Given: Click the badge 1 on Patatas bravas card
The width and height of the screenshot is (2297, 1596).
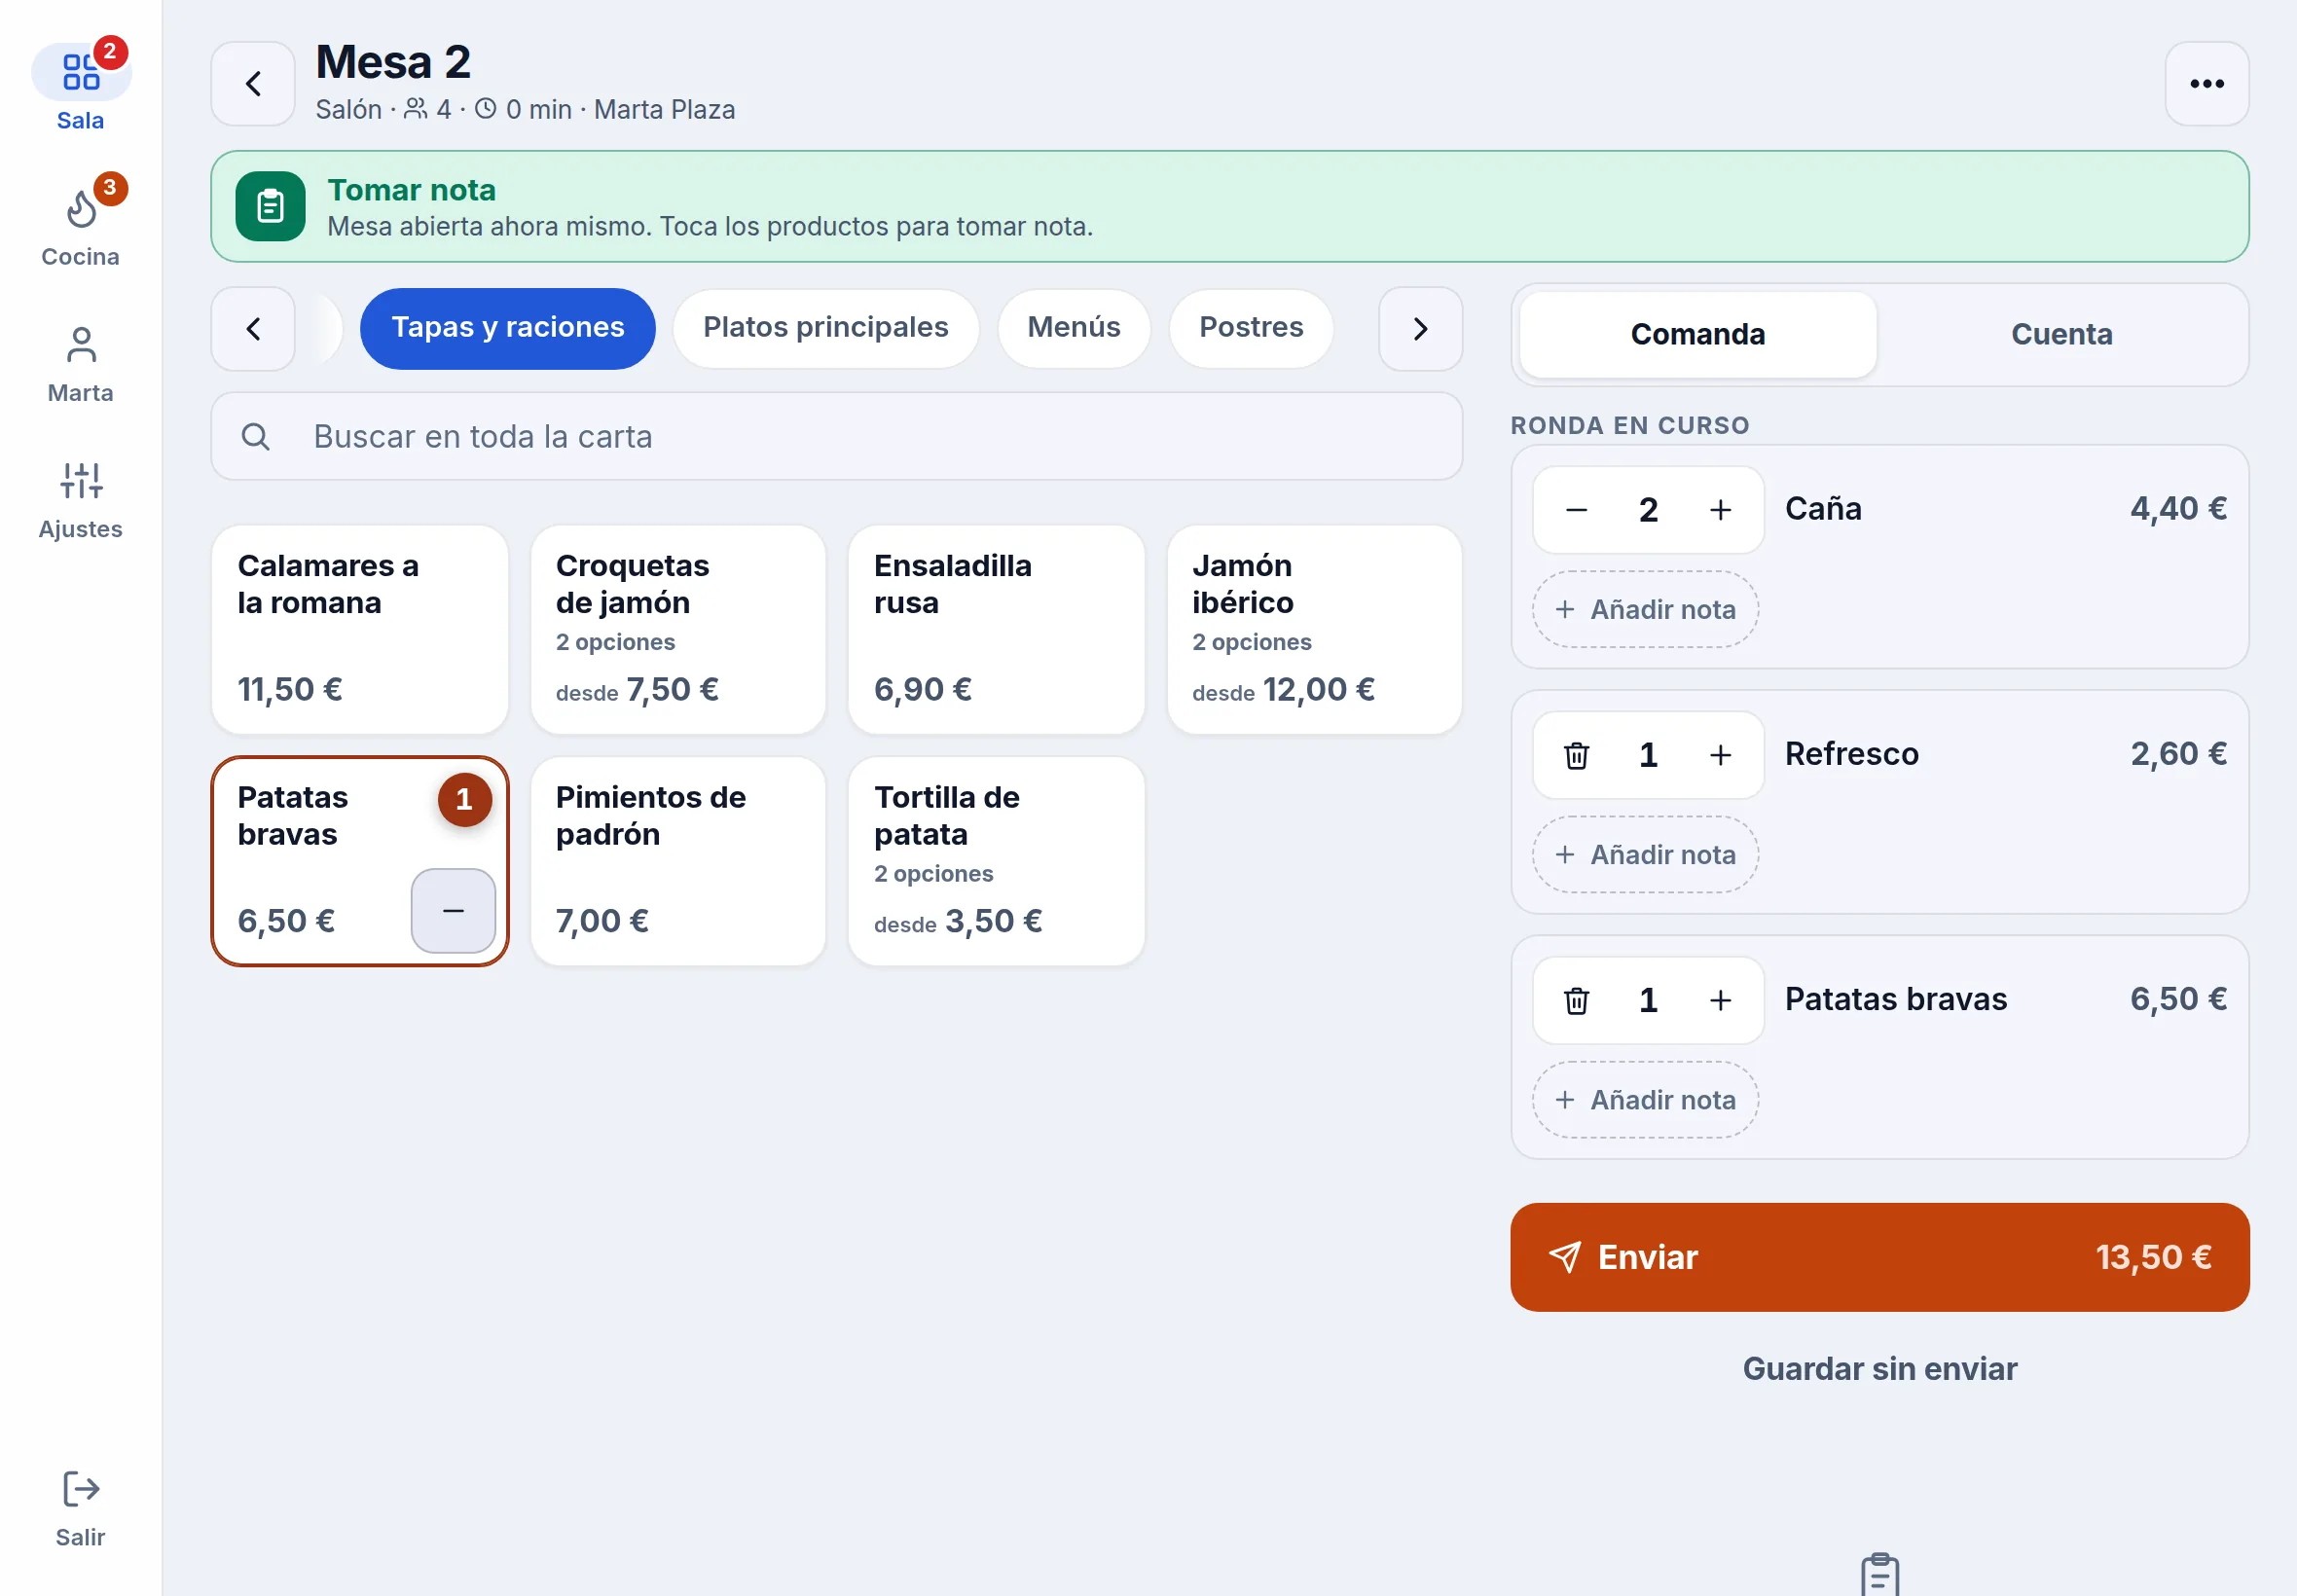Looking at the screenshot, I should [x=464, y=800].
